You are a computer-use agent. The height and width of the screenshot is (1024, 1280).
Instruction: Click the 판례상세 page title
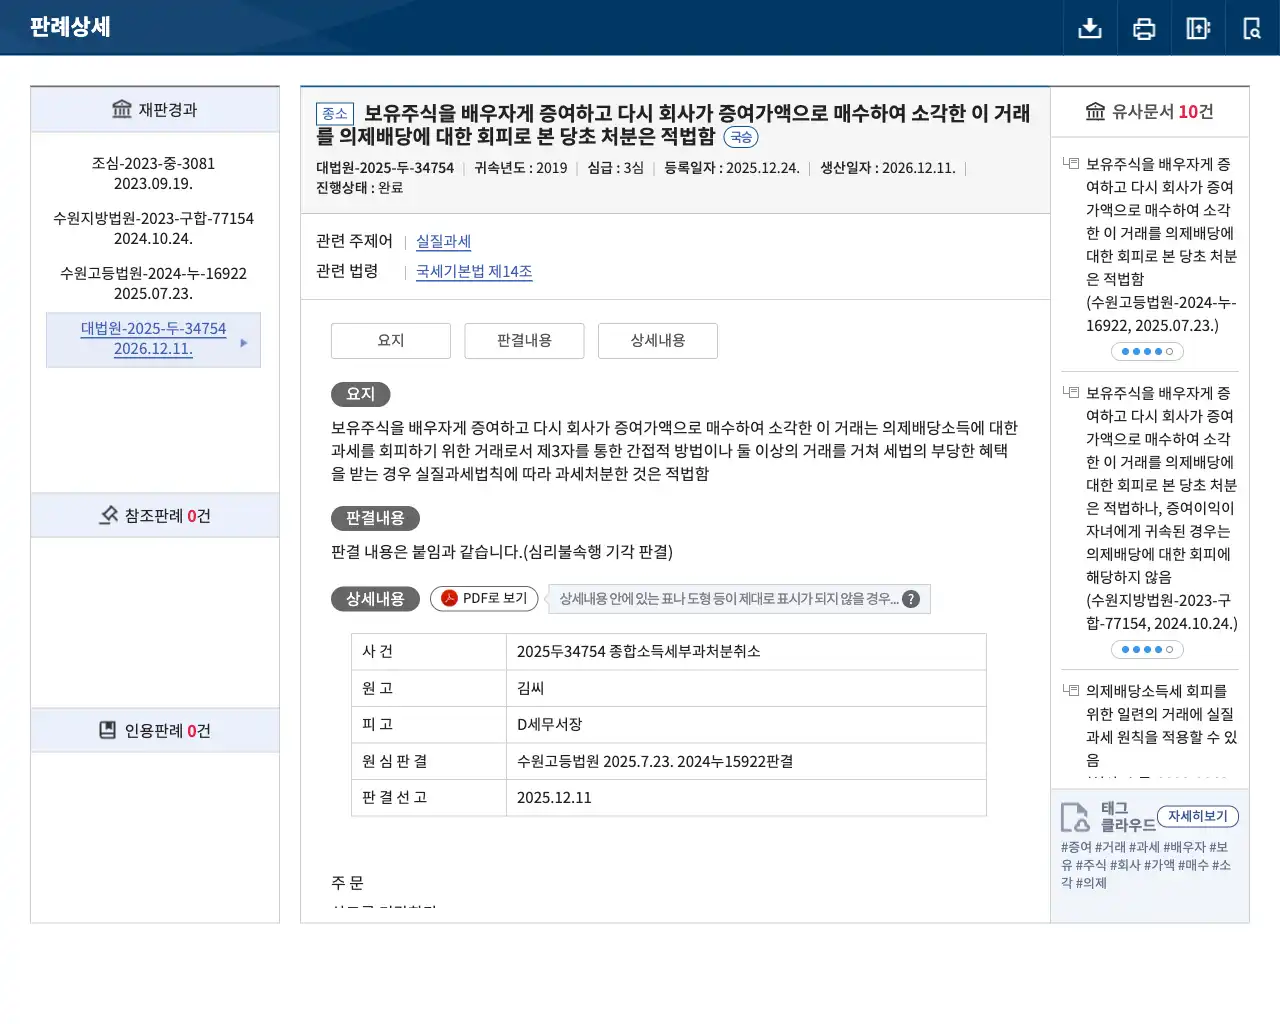[x=70, y=27]
